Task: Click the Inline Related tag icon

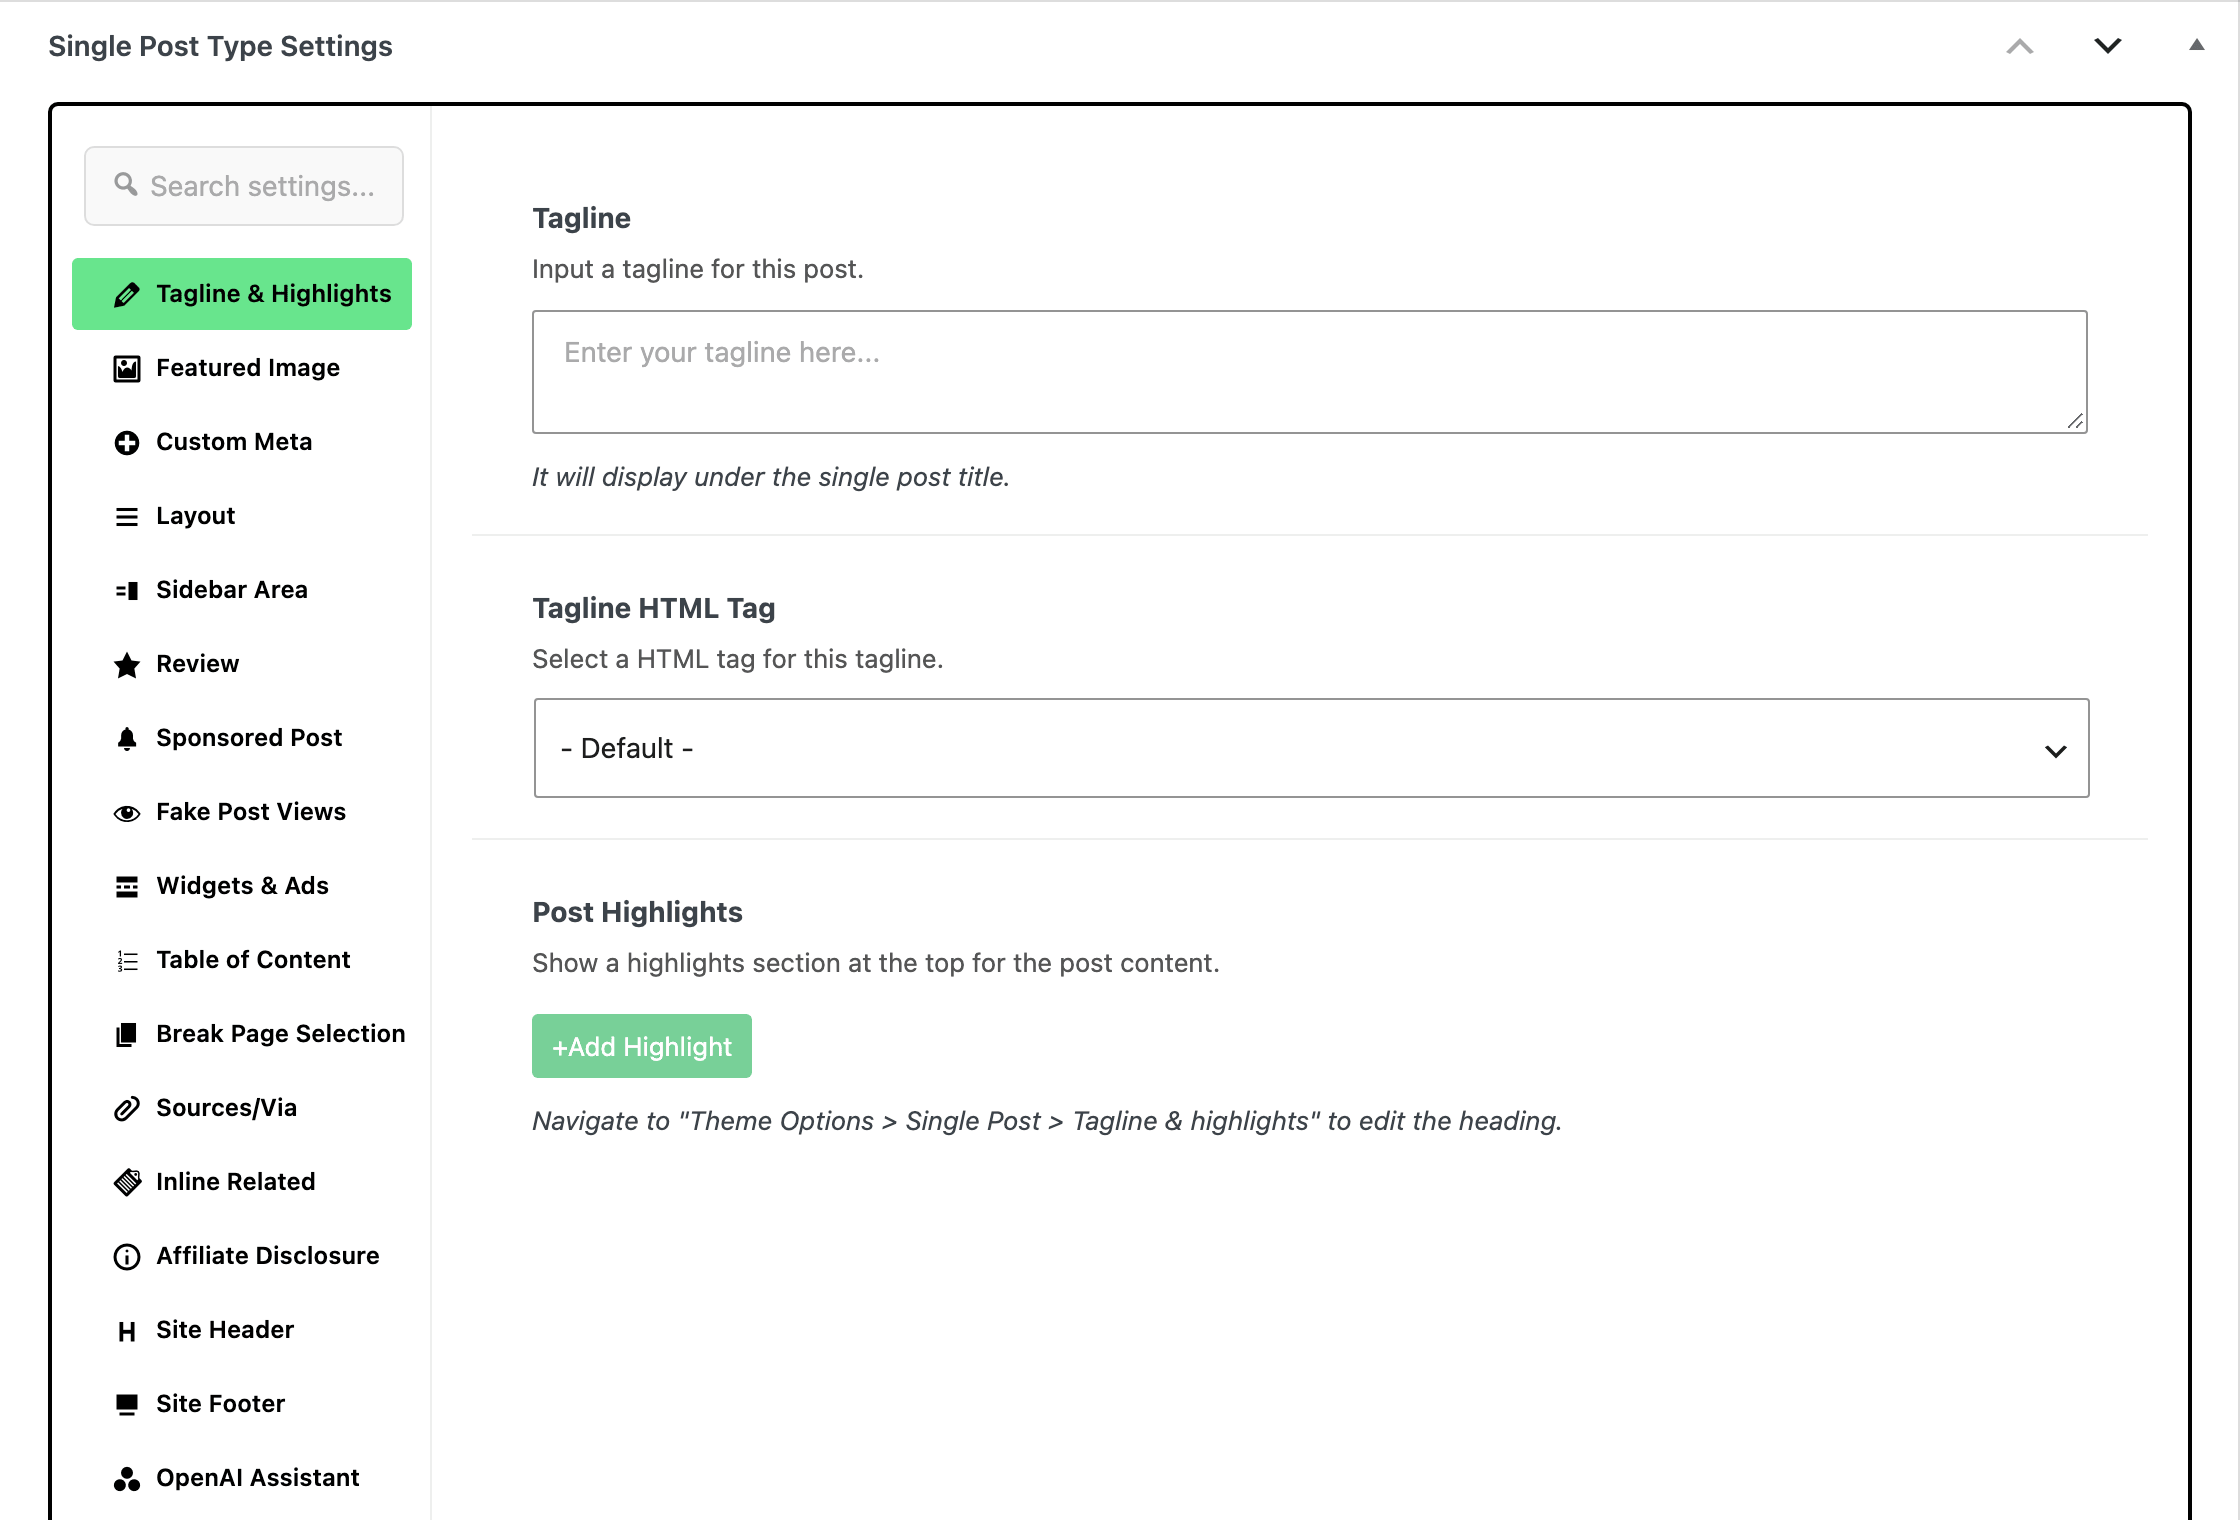Action: pos(127,1183)
